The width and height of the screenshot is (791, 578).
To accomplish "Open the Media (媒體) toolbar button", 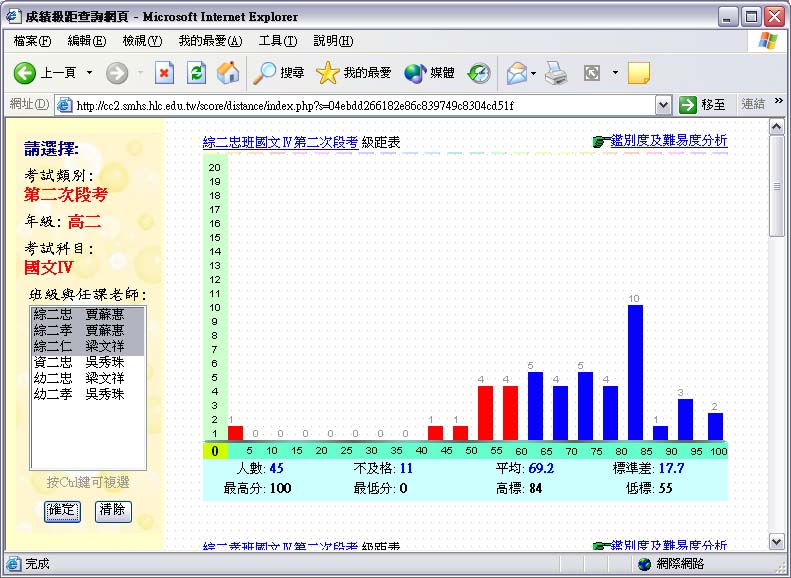I will 429,73.
